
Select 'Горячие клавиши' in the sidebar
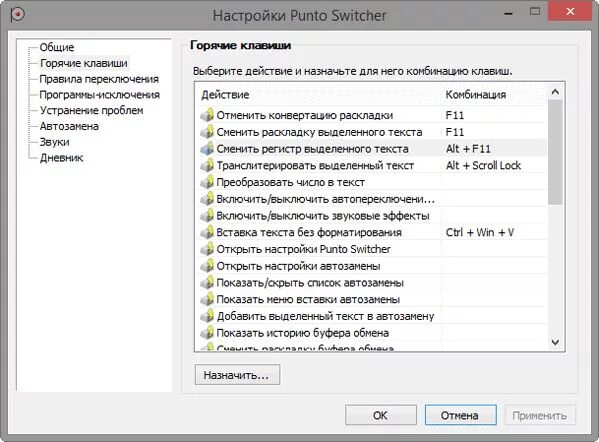pyautogui.click(x=84, y=63)
